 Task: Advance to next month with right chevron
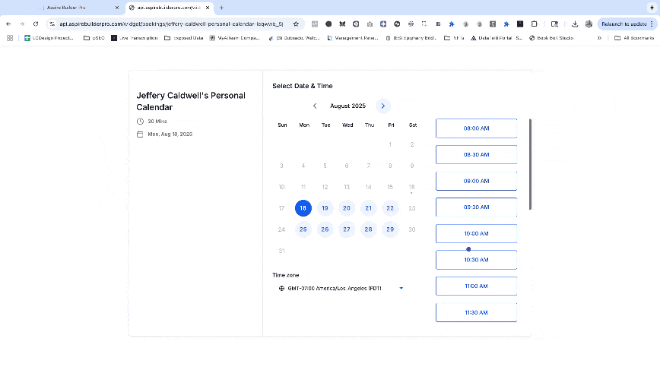pyautogui.click(x=383, y=106)
